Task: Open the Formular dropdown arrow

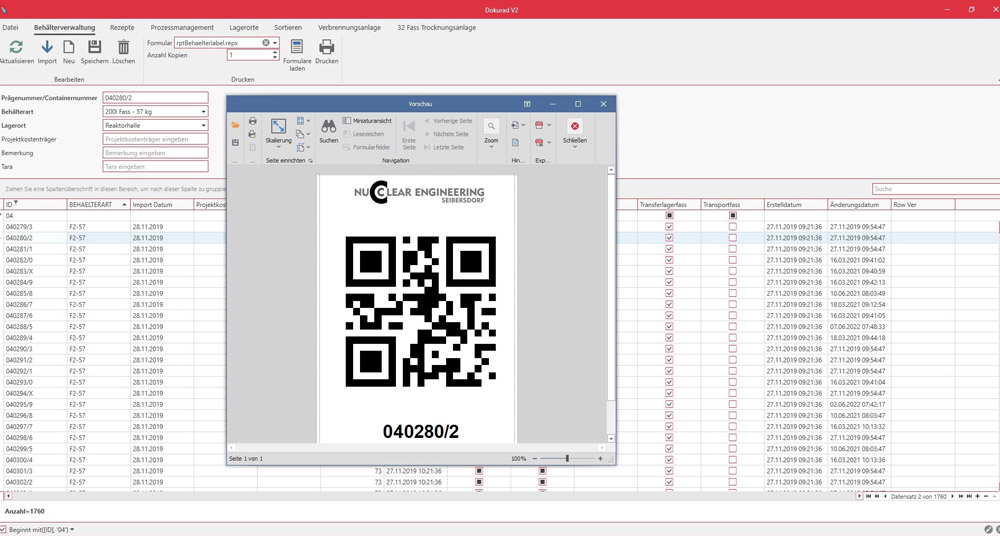Action: point(275,43)
